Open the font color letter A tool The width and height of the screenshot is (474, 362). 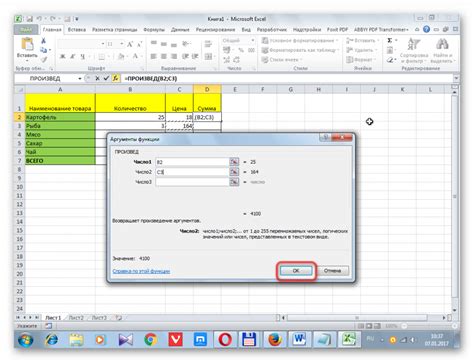pyautogui.click(x=135, y=56)
